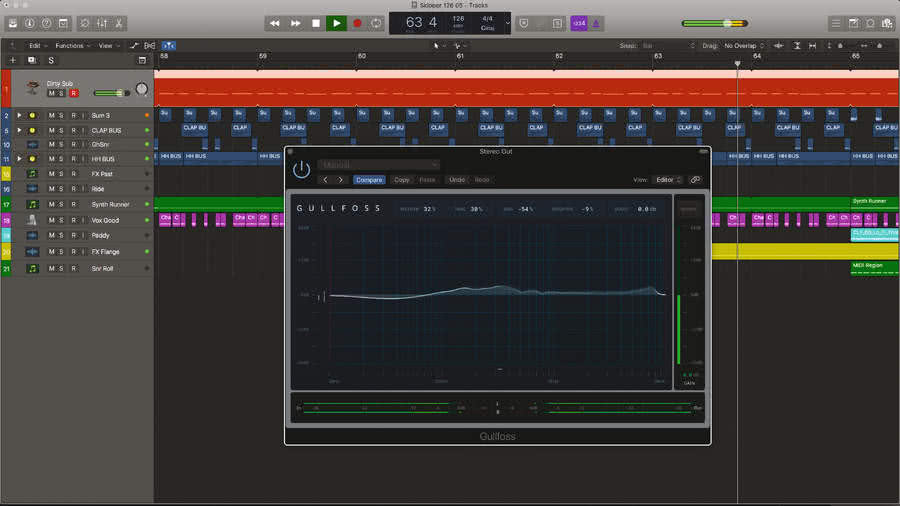
Task: Click the Forward transport button
Action: tap(295, 24)
